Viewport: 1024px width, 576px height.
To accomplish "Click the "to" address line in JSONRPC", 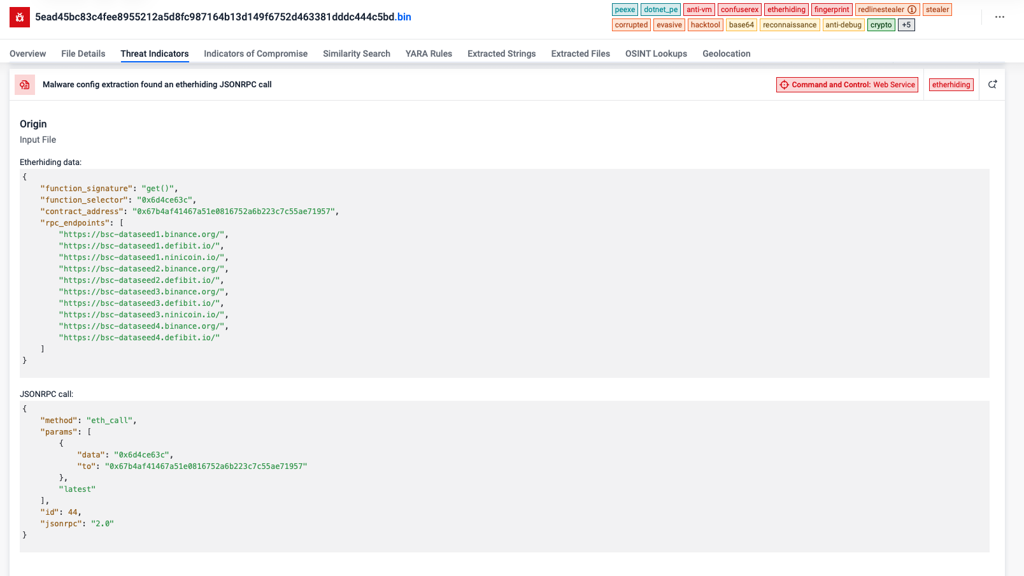I will [192, 466].
